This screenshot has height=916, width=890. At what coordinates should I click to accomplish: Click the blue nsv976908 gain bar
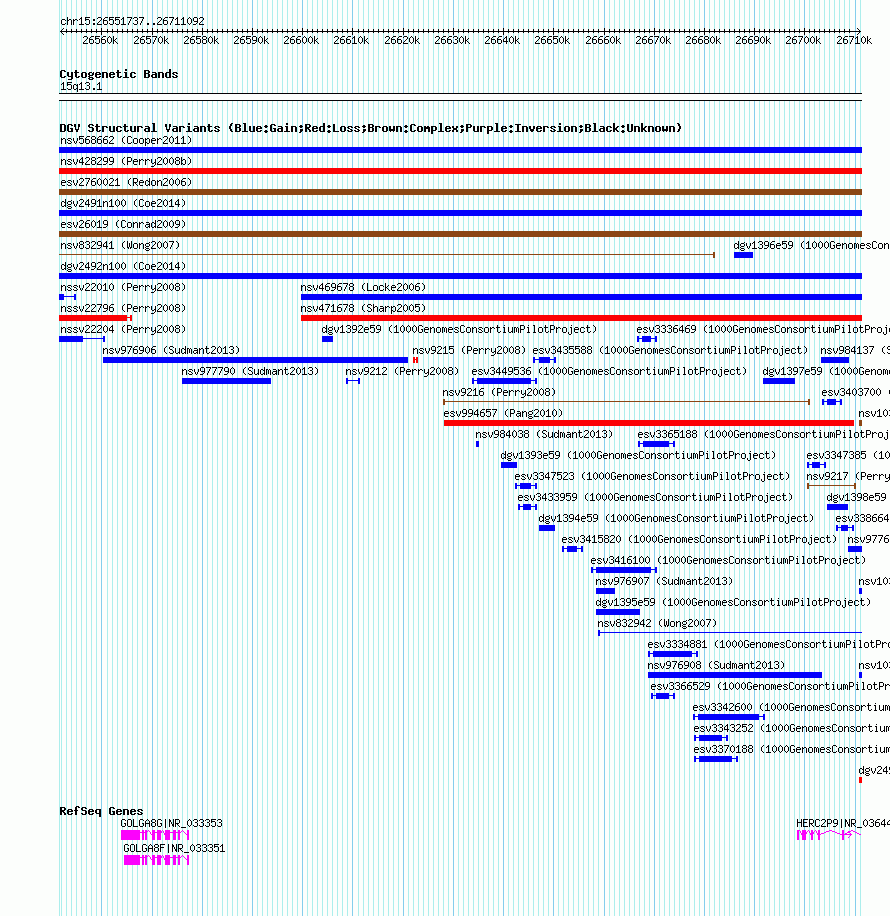pyautogui.click(x=735, y=675)
